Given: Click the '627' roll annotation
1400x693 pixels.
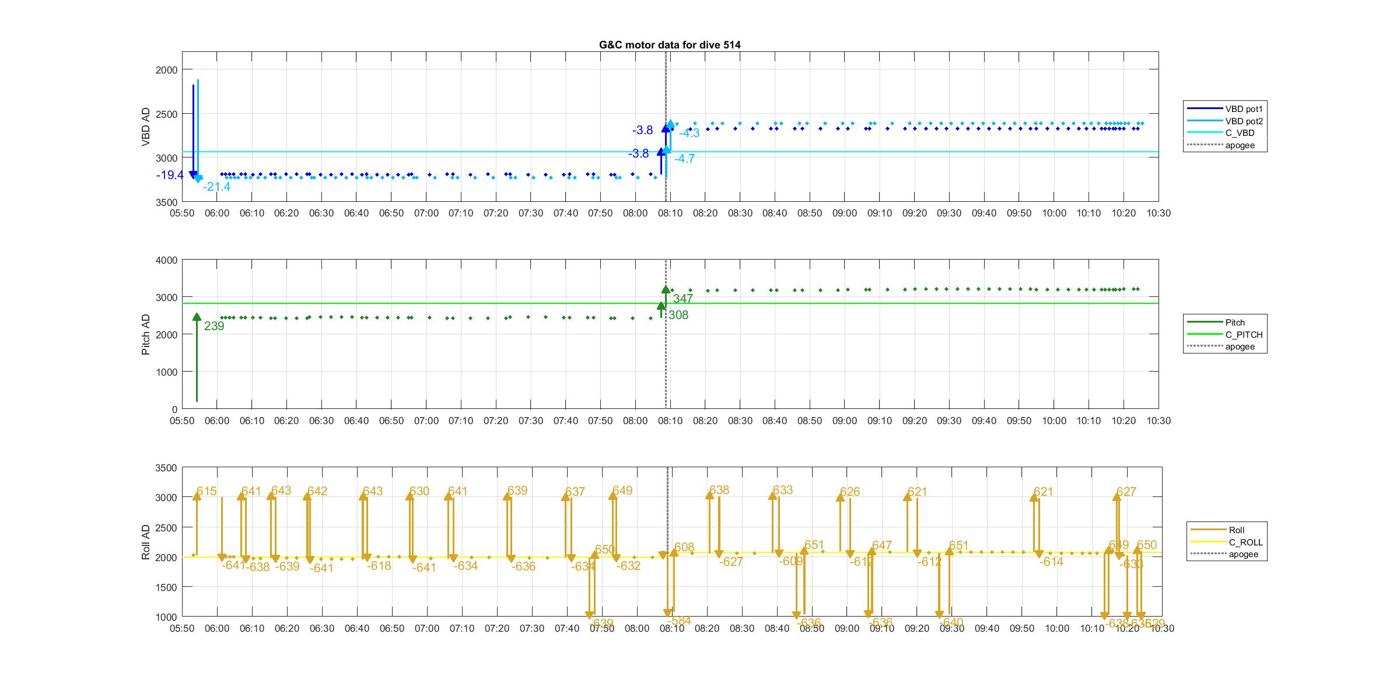Looking at the screenshot, I should pos(1127,492).
